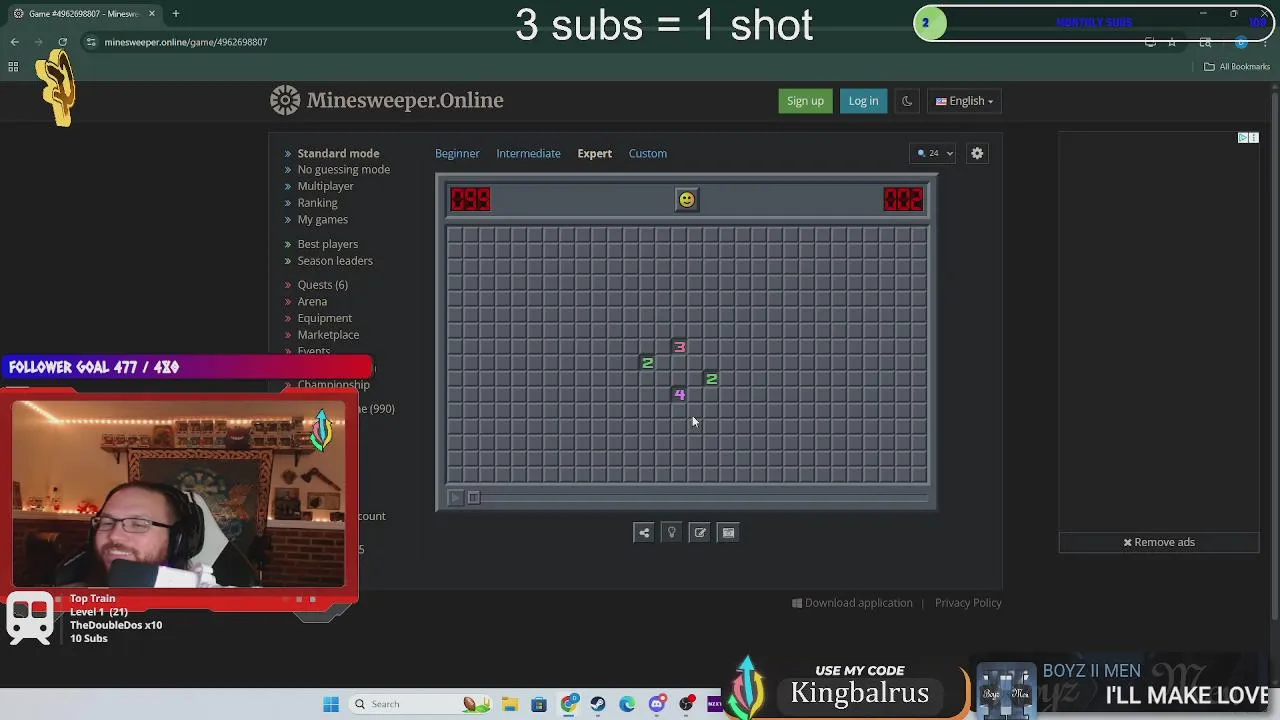Open Ranking in the sidebar
1280x720 pixels.
[317, 203]
